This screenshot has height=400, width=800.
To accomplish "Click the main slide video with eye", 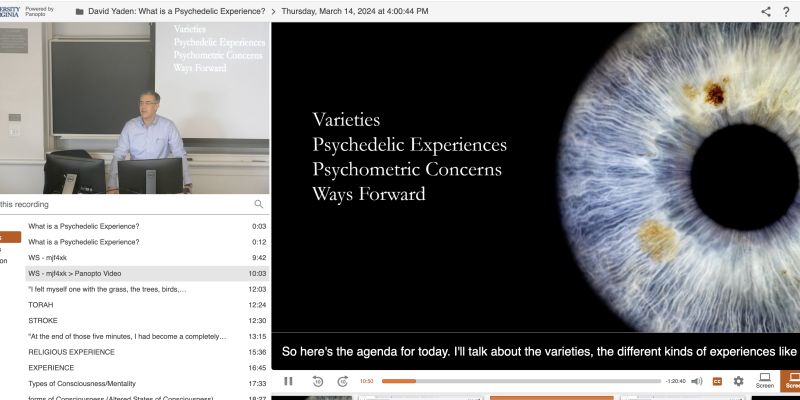I will coord(536,178).
